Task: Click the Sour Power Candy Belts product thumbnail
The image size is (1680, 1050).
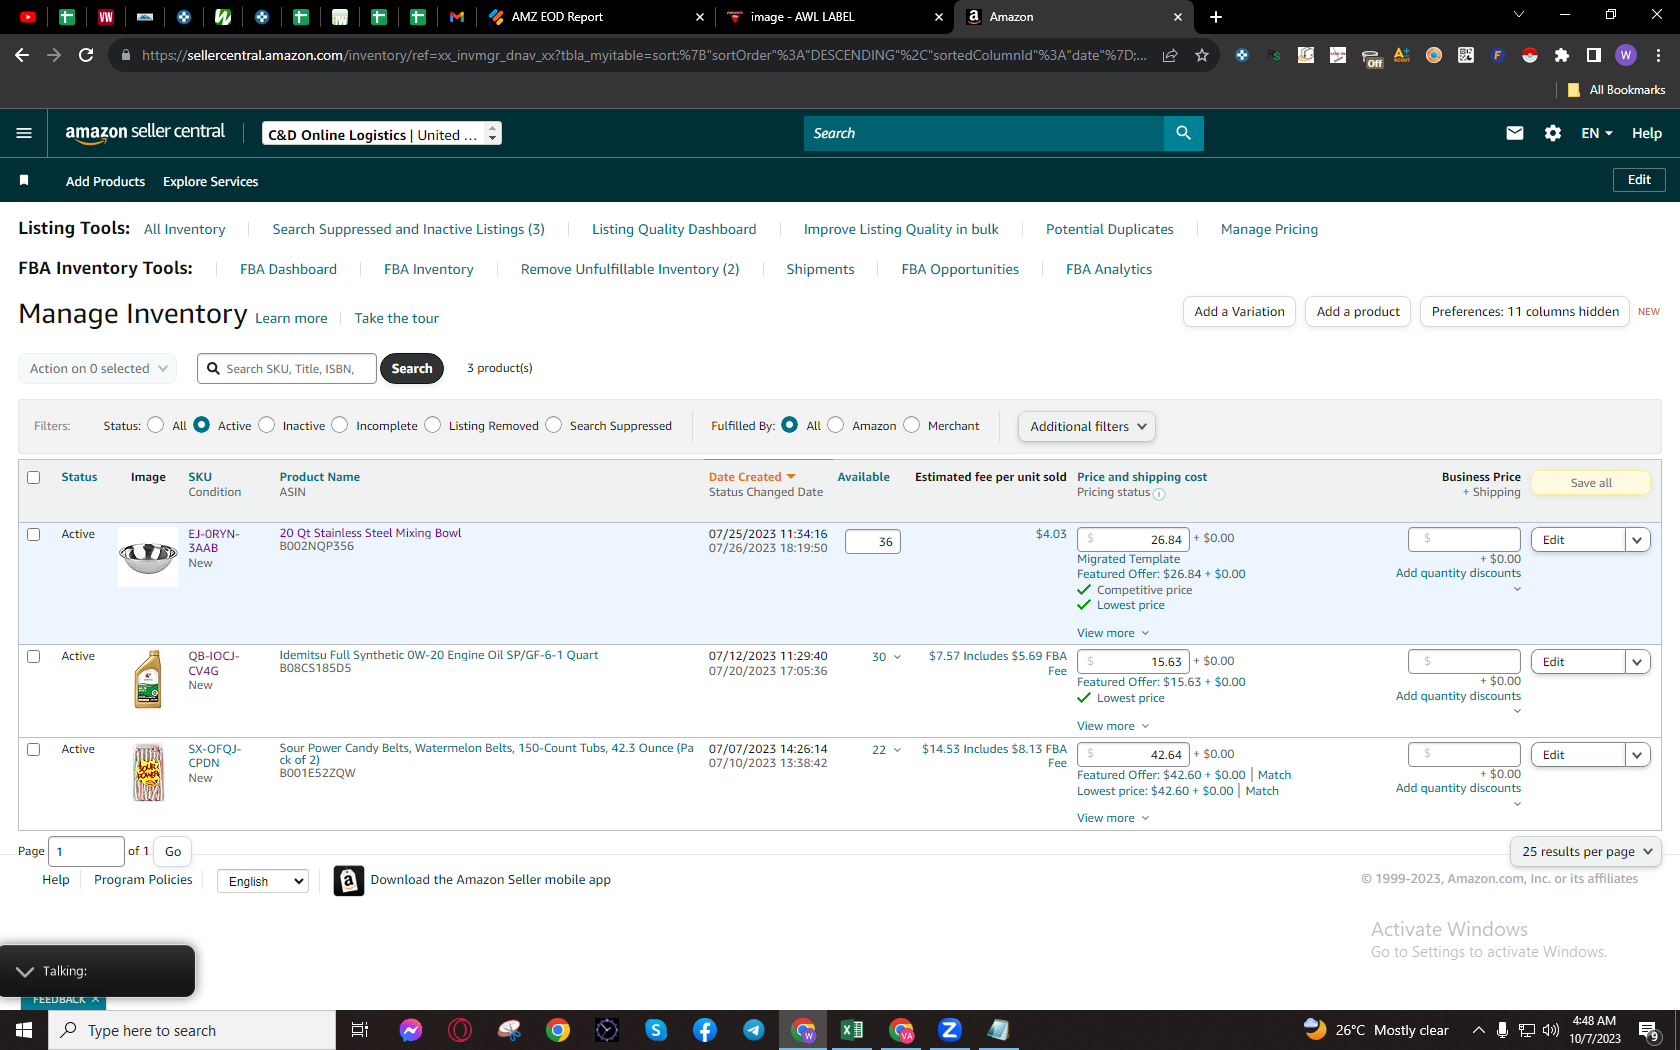Action: click(x=148, y=772)
